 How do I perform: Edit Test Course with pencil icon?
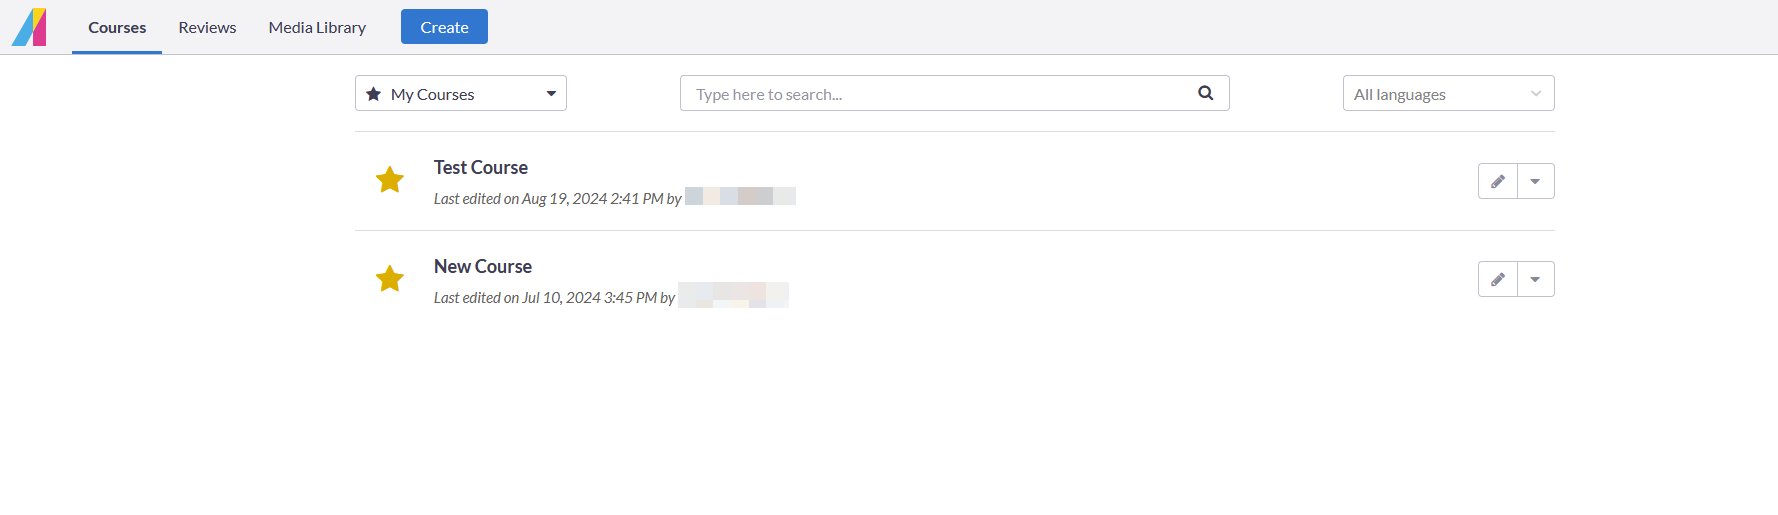pyautogui.click(x=1497, y=181)
